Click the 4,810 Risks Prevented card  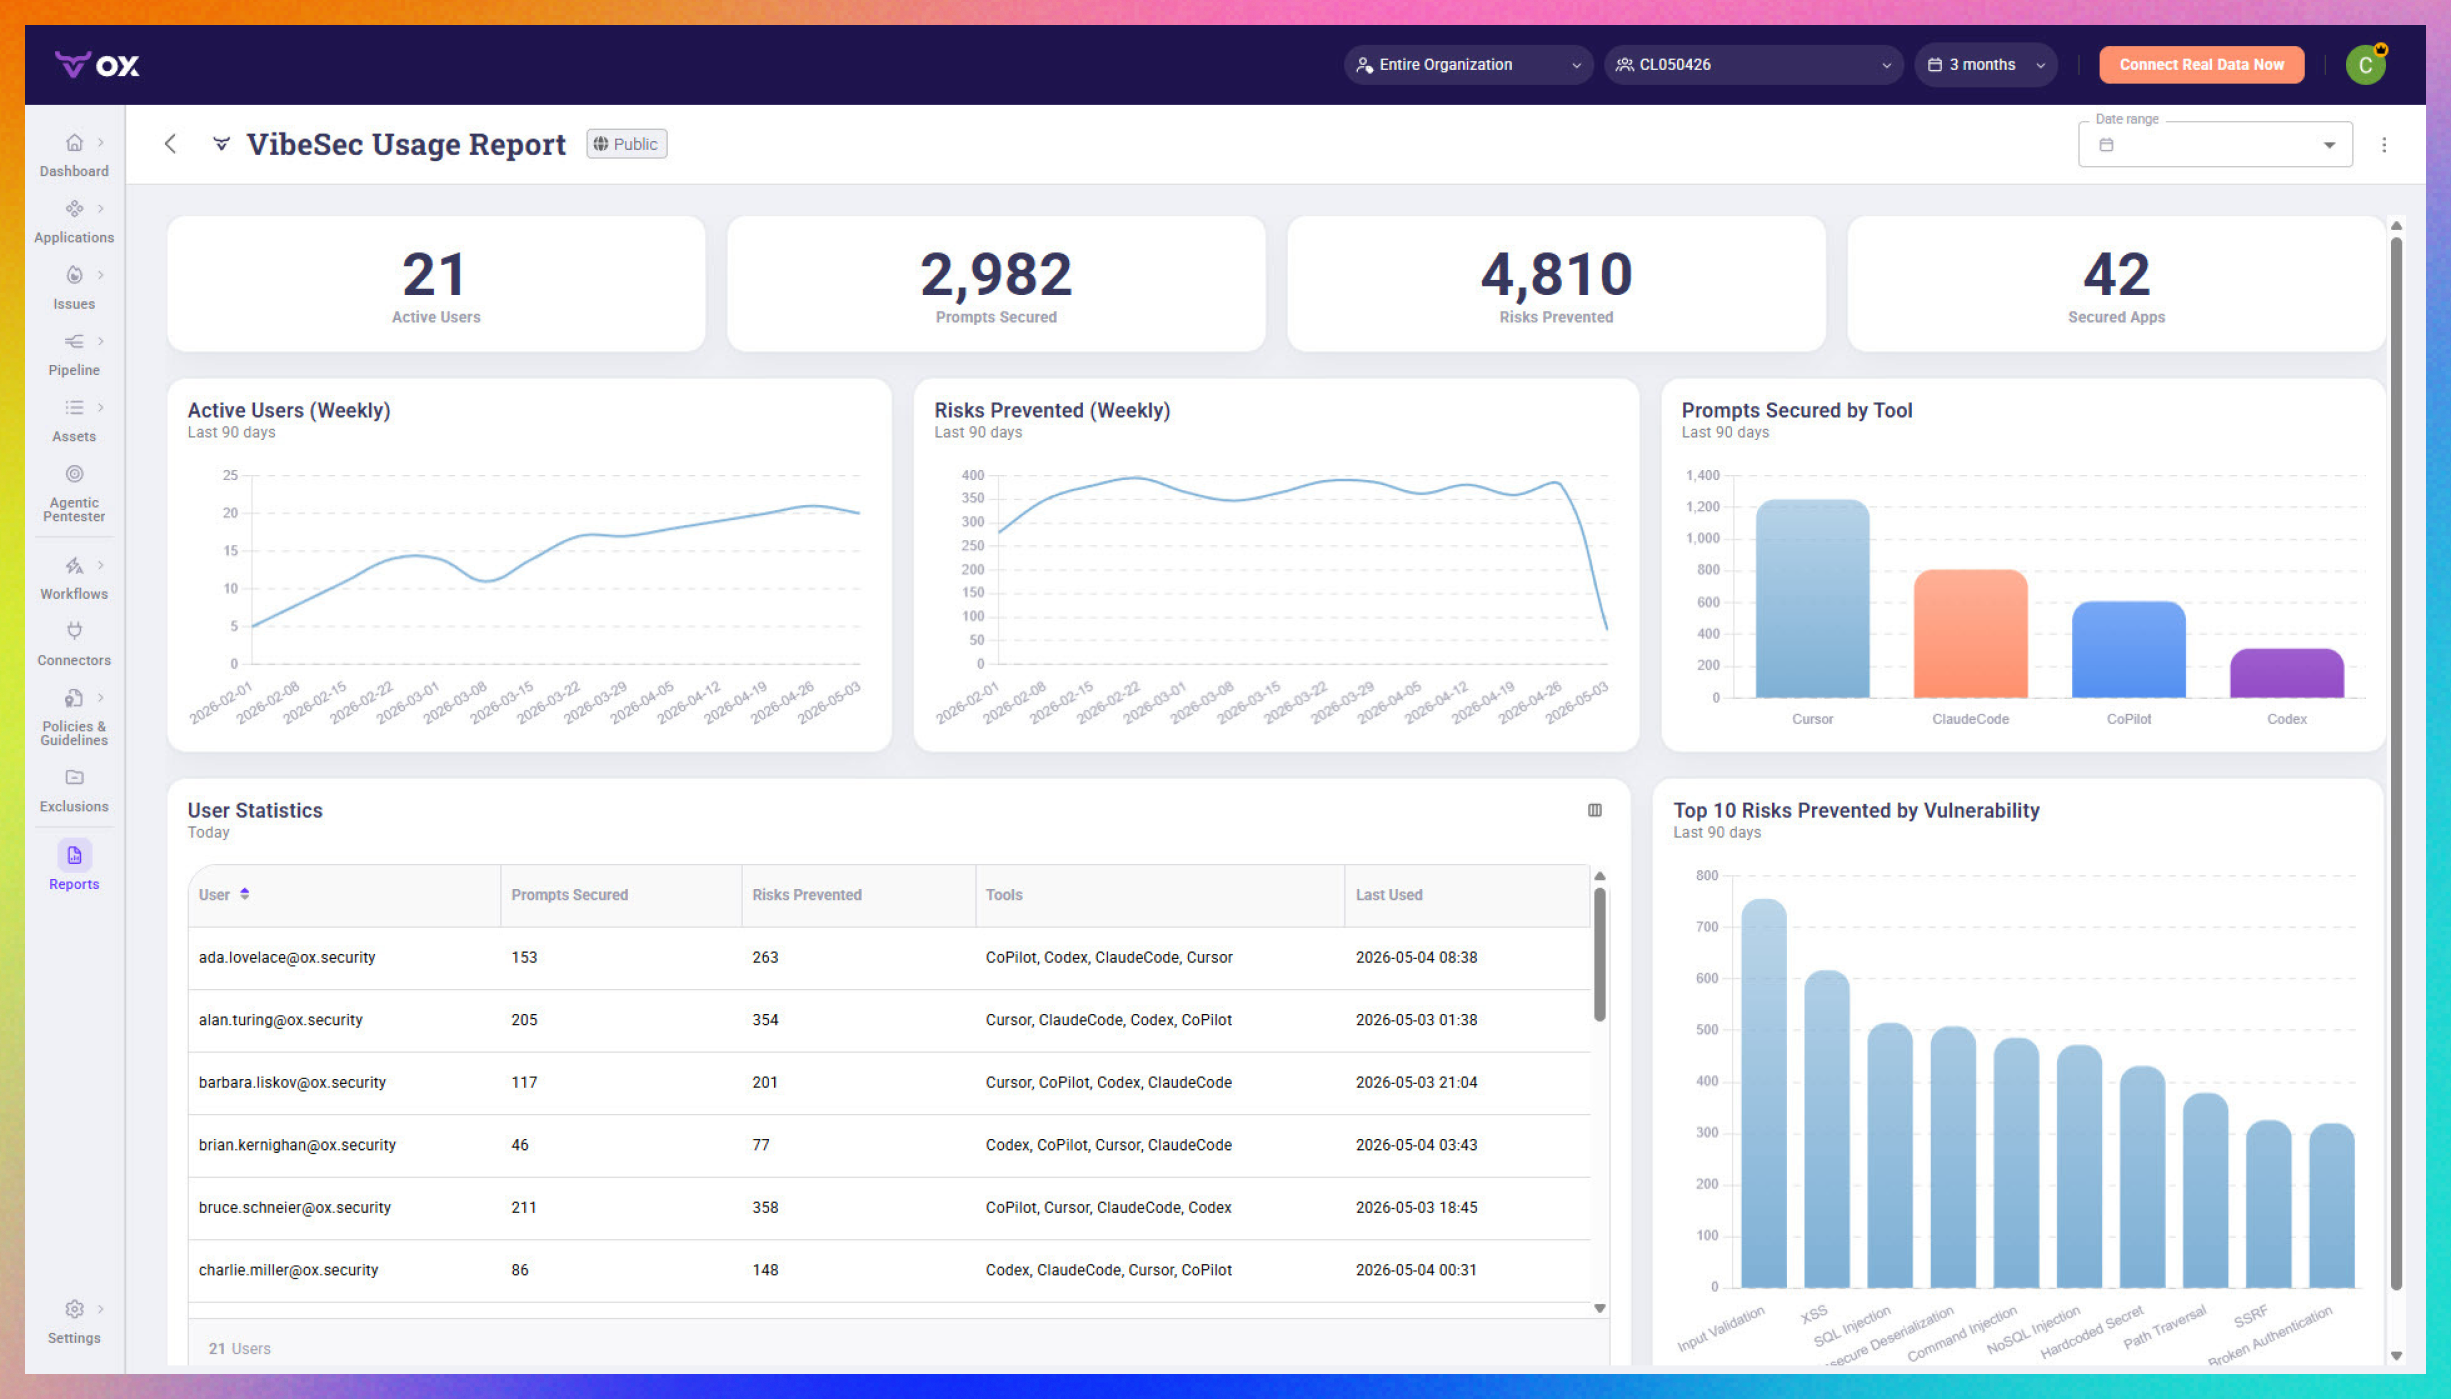coord(1556,284)
